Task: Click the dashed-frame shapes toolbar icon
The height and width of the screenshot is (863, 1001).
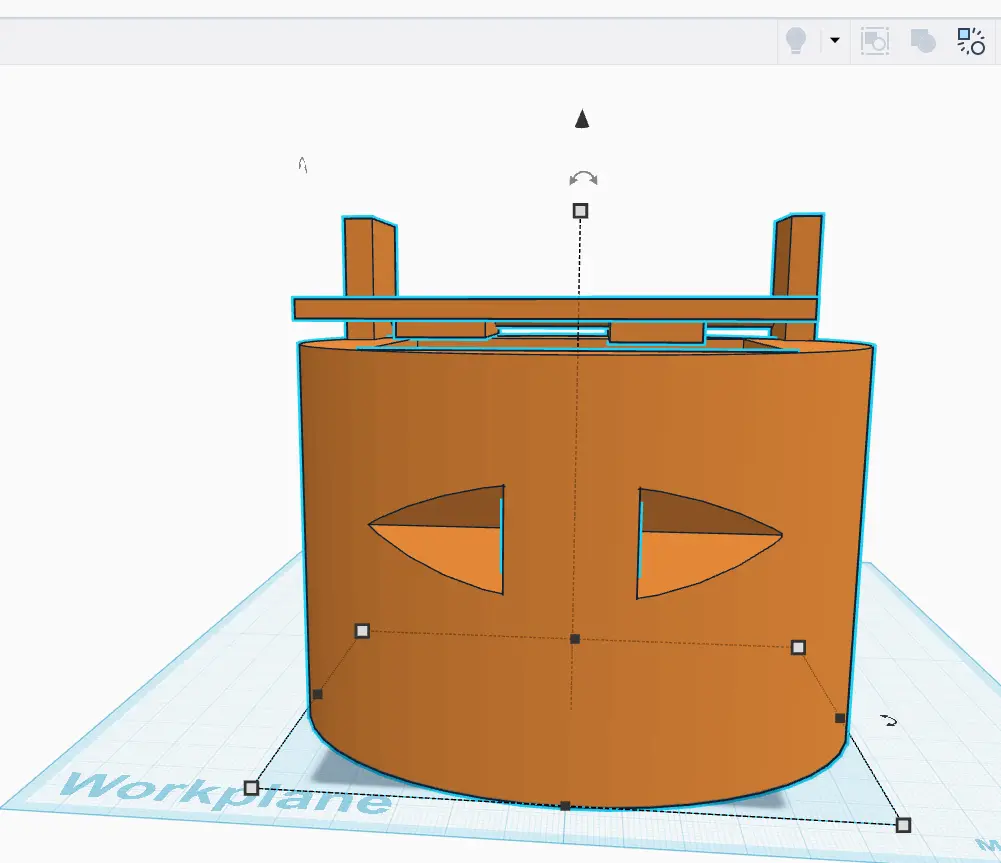Action: click(875, 41)
